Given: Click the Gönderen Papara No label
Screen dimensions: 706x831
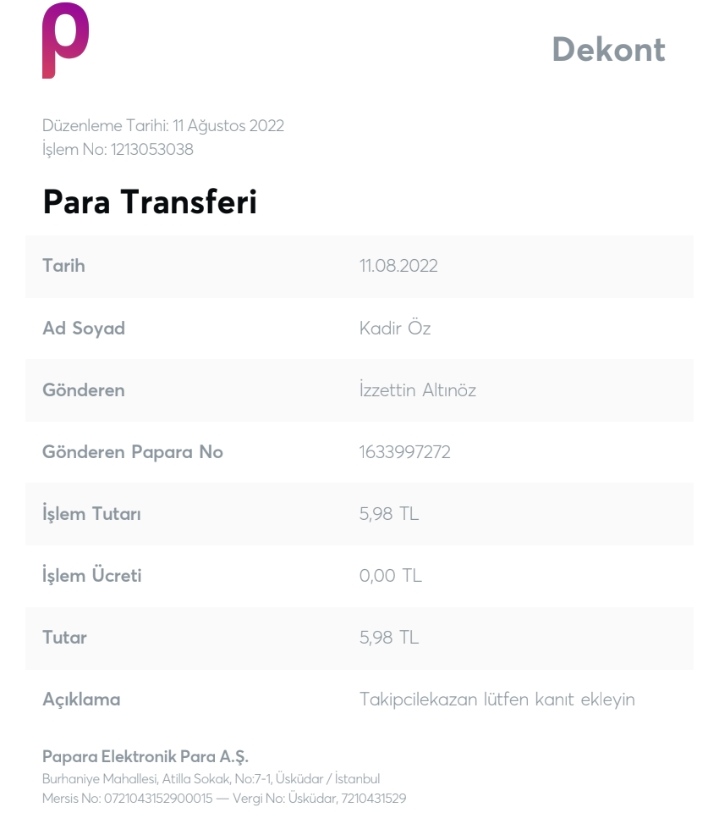Looking at the screenshot, I should click(133, 452).
